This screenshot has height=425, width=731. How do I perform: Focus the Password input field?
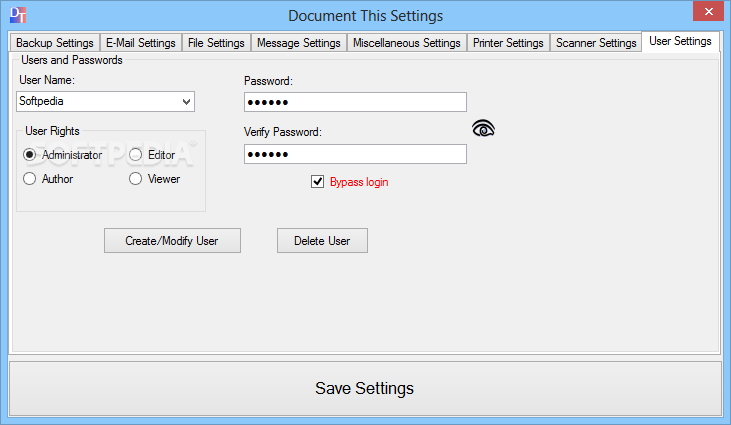[355, 102]
